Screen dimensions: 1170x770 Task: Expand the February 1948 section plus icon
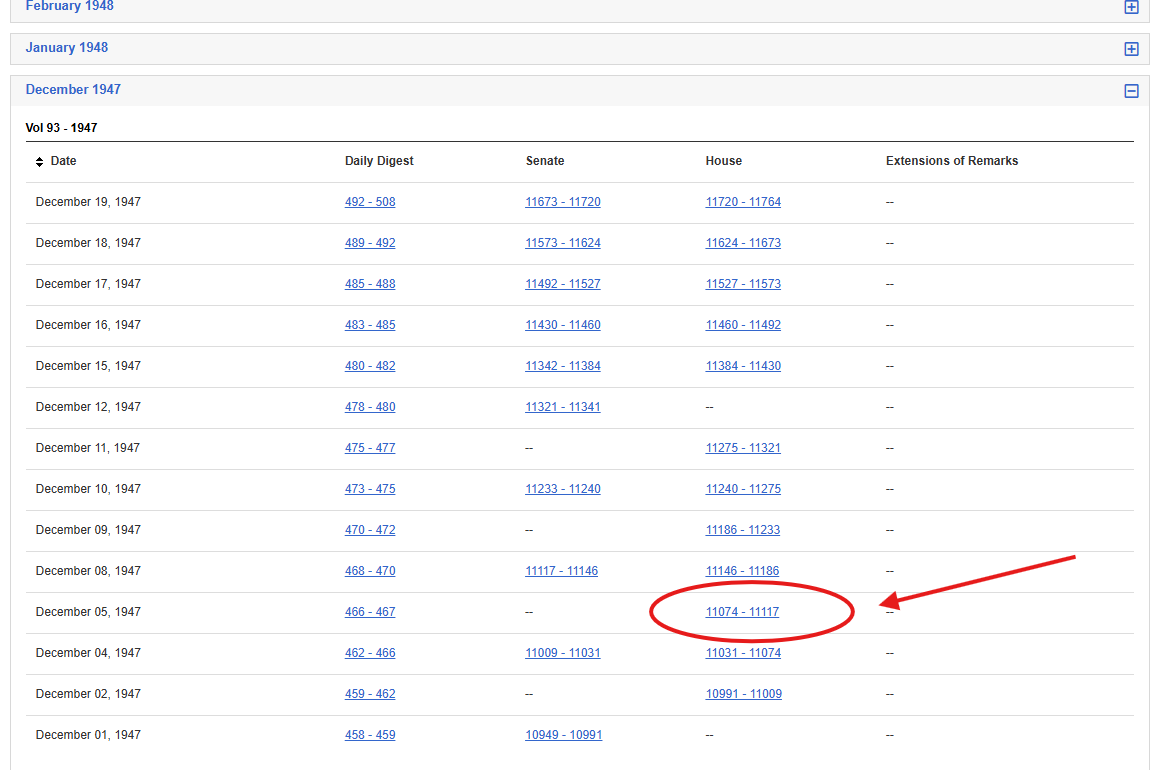tap(1131, 7)
